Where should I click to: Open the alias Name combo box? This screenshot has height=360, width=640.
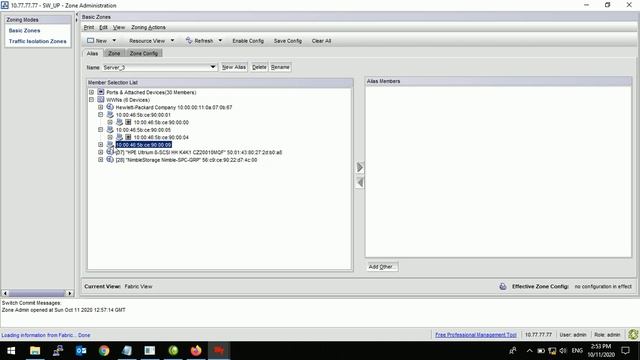(x=160, y=67)
